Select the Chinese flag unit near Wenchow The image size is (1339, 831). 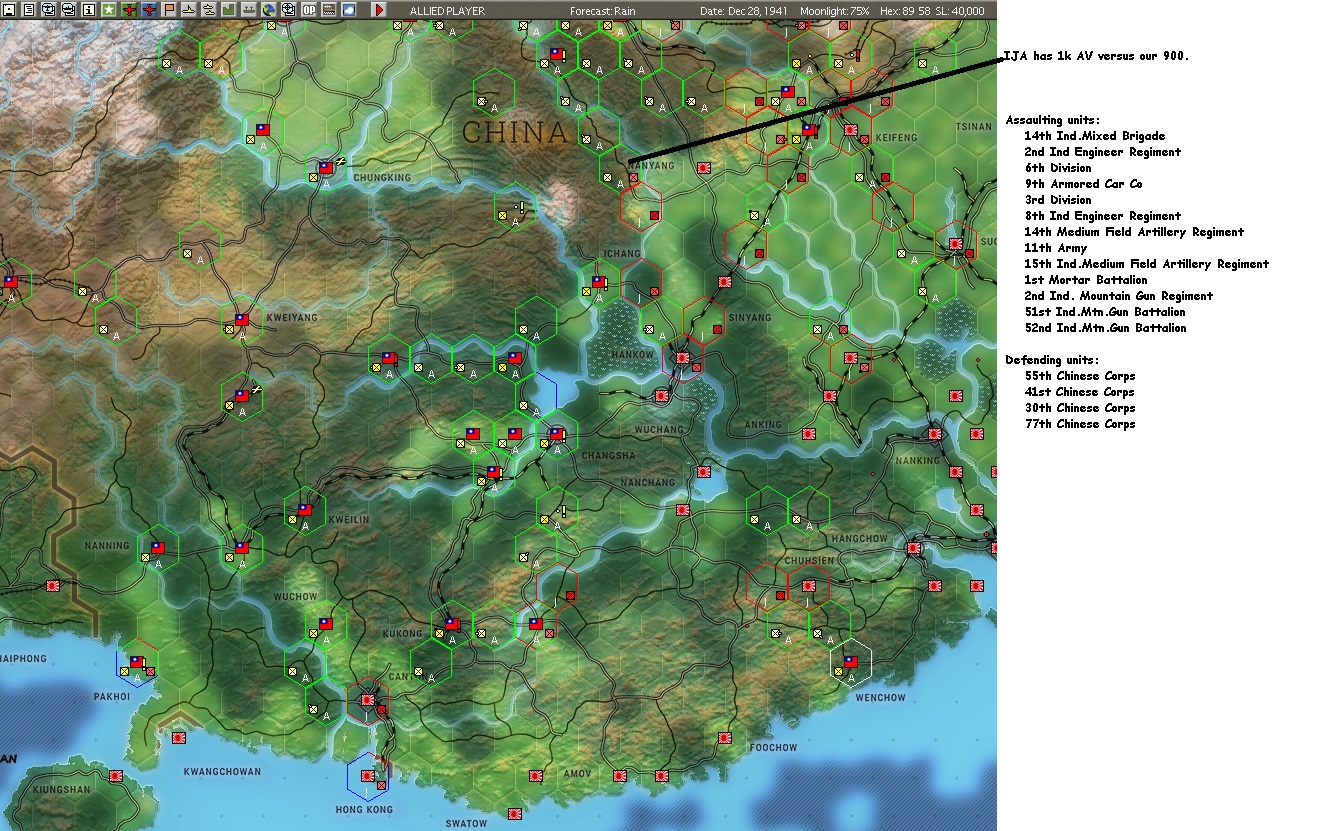tap(850, 661)
